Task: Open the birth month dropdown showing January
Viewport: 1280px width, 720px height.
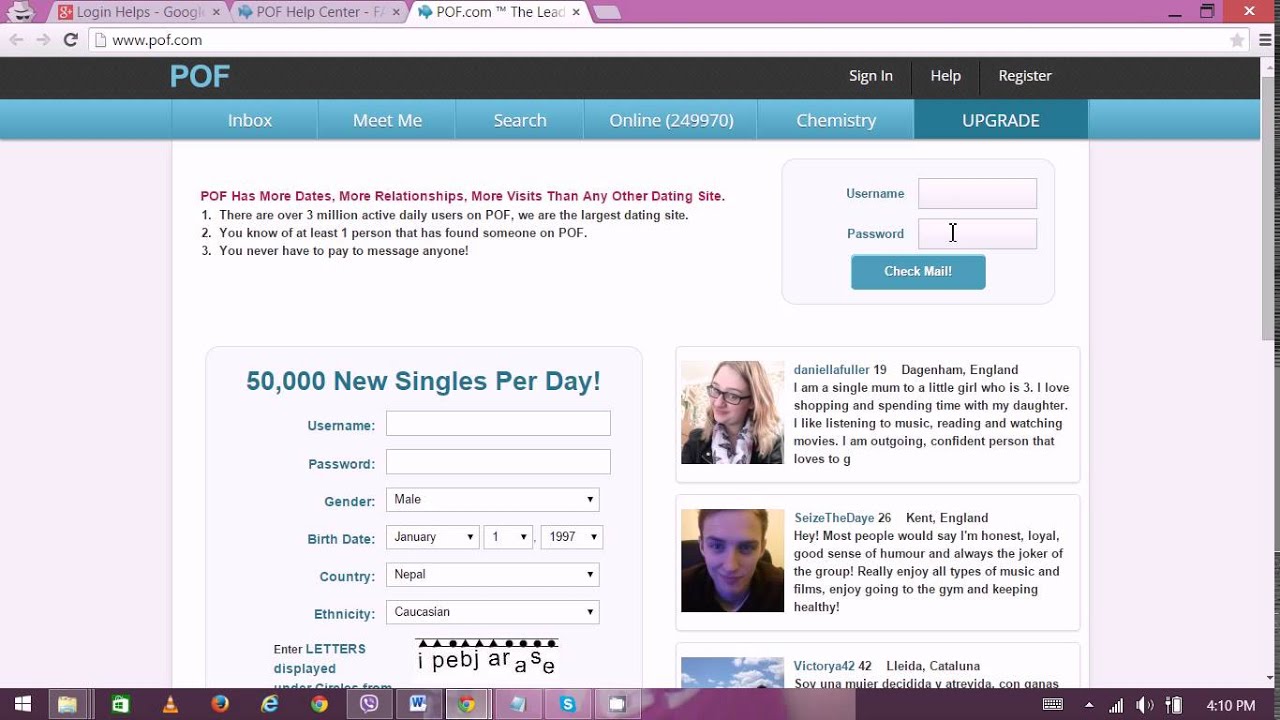Action: tap(432, 537)
